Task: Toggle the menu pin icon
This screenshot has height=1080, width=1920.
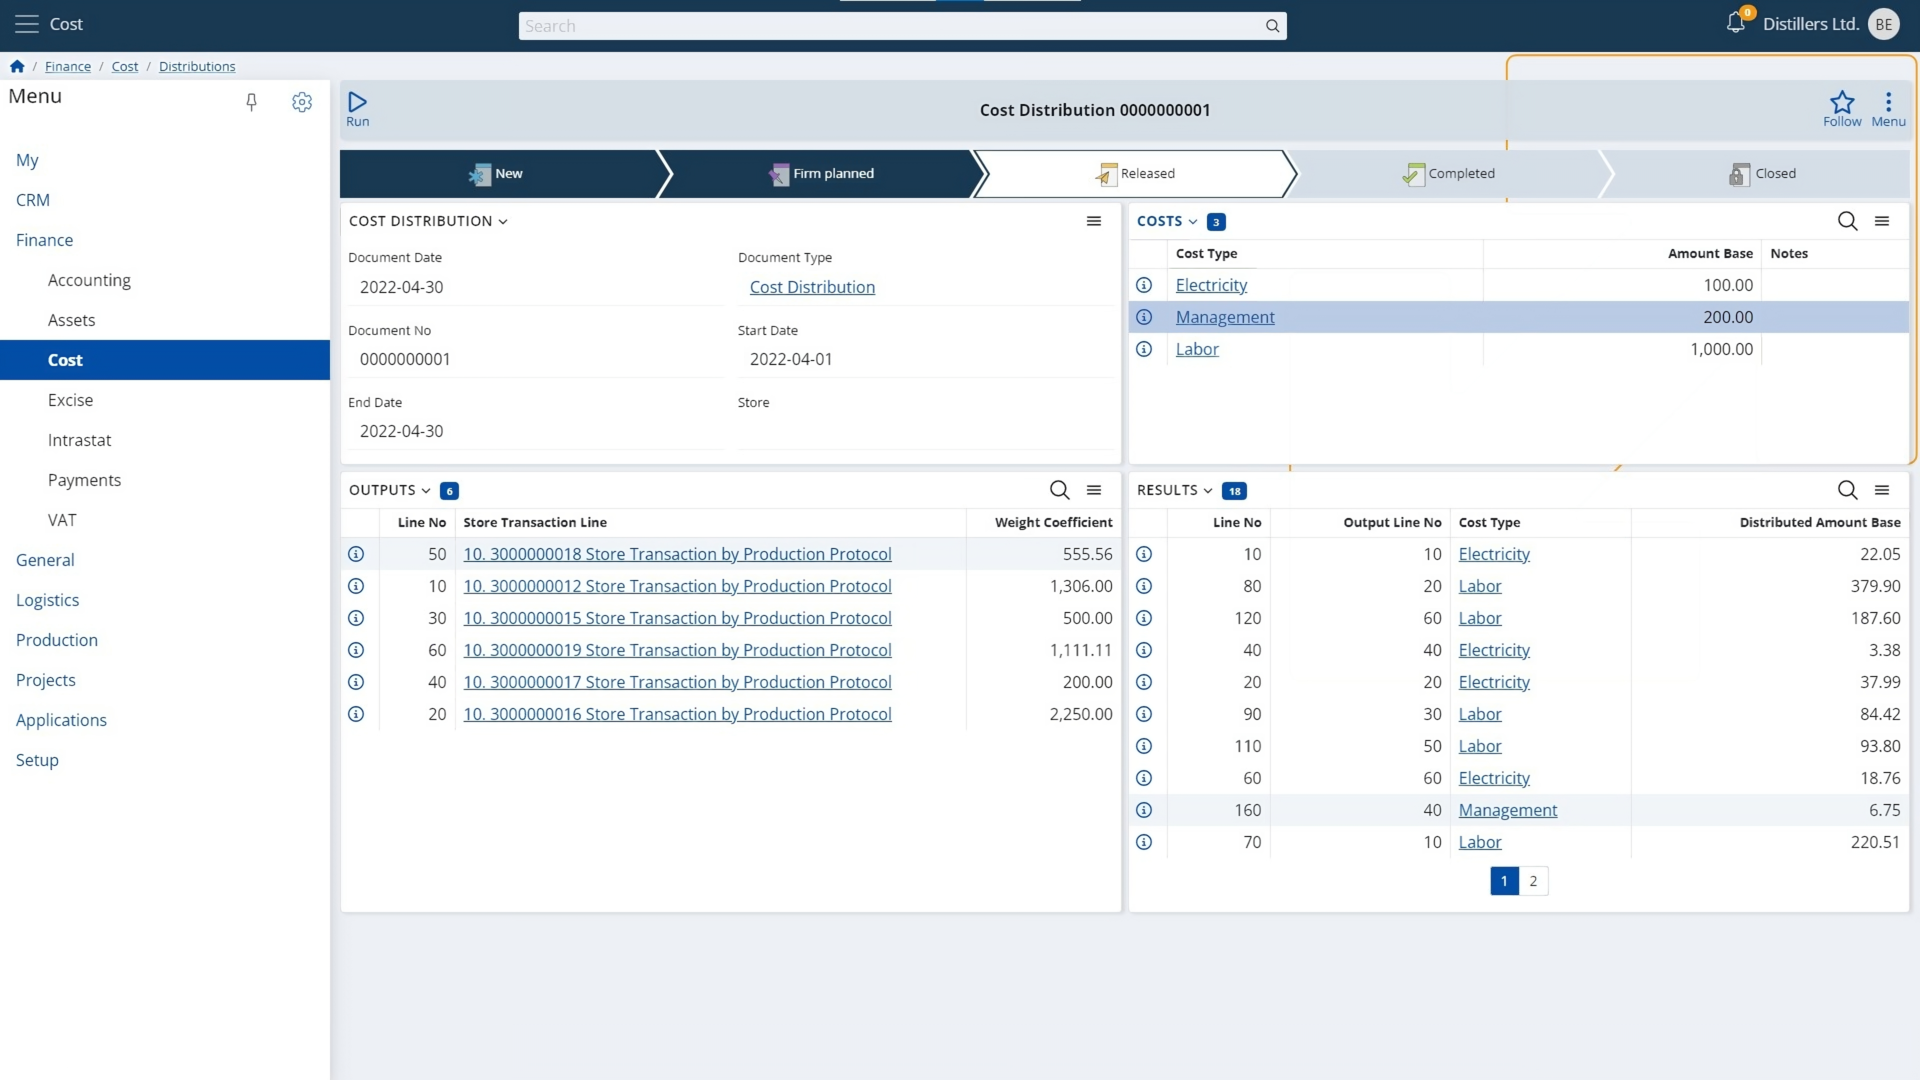Action: 251,102
